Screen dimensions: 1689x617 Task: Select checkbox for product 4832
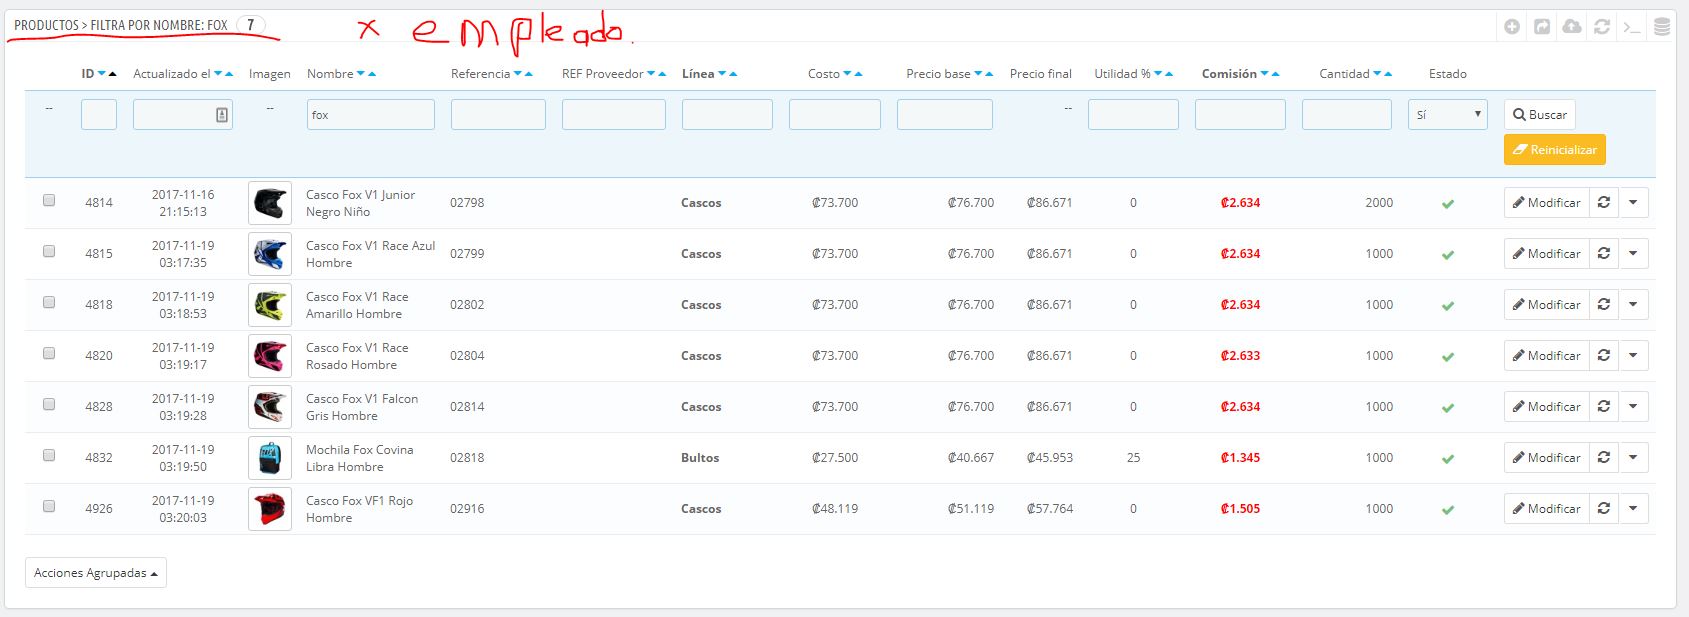49,455
